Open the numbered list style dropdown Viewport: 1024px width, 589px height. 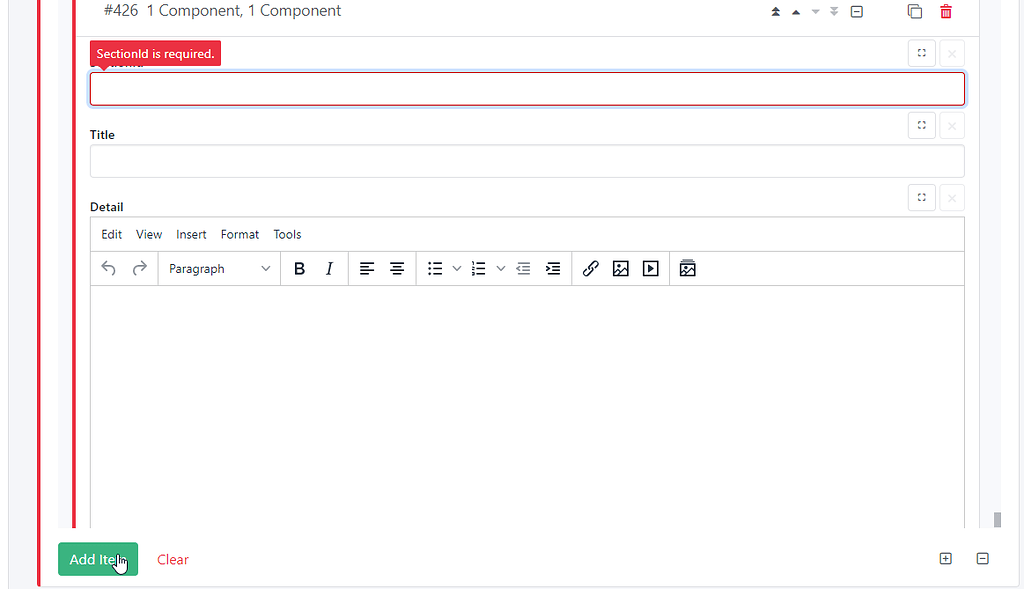[x=501, y=268]
